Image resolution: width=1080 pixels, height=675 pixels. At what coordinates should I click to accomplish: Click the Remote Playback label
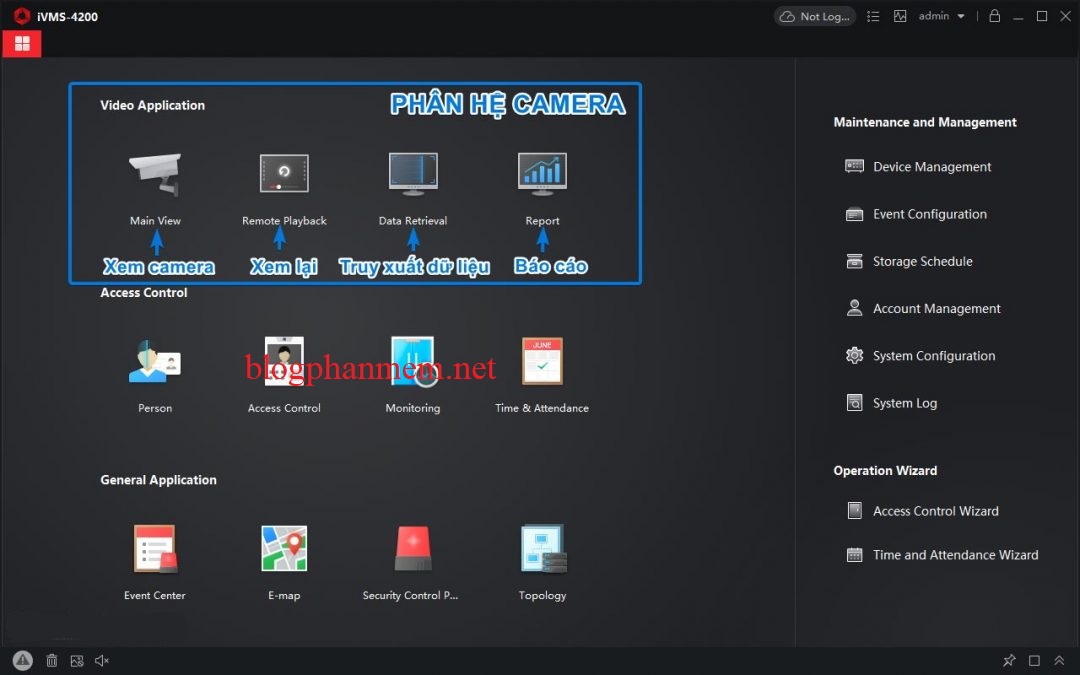coord(284,220)
